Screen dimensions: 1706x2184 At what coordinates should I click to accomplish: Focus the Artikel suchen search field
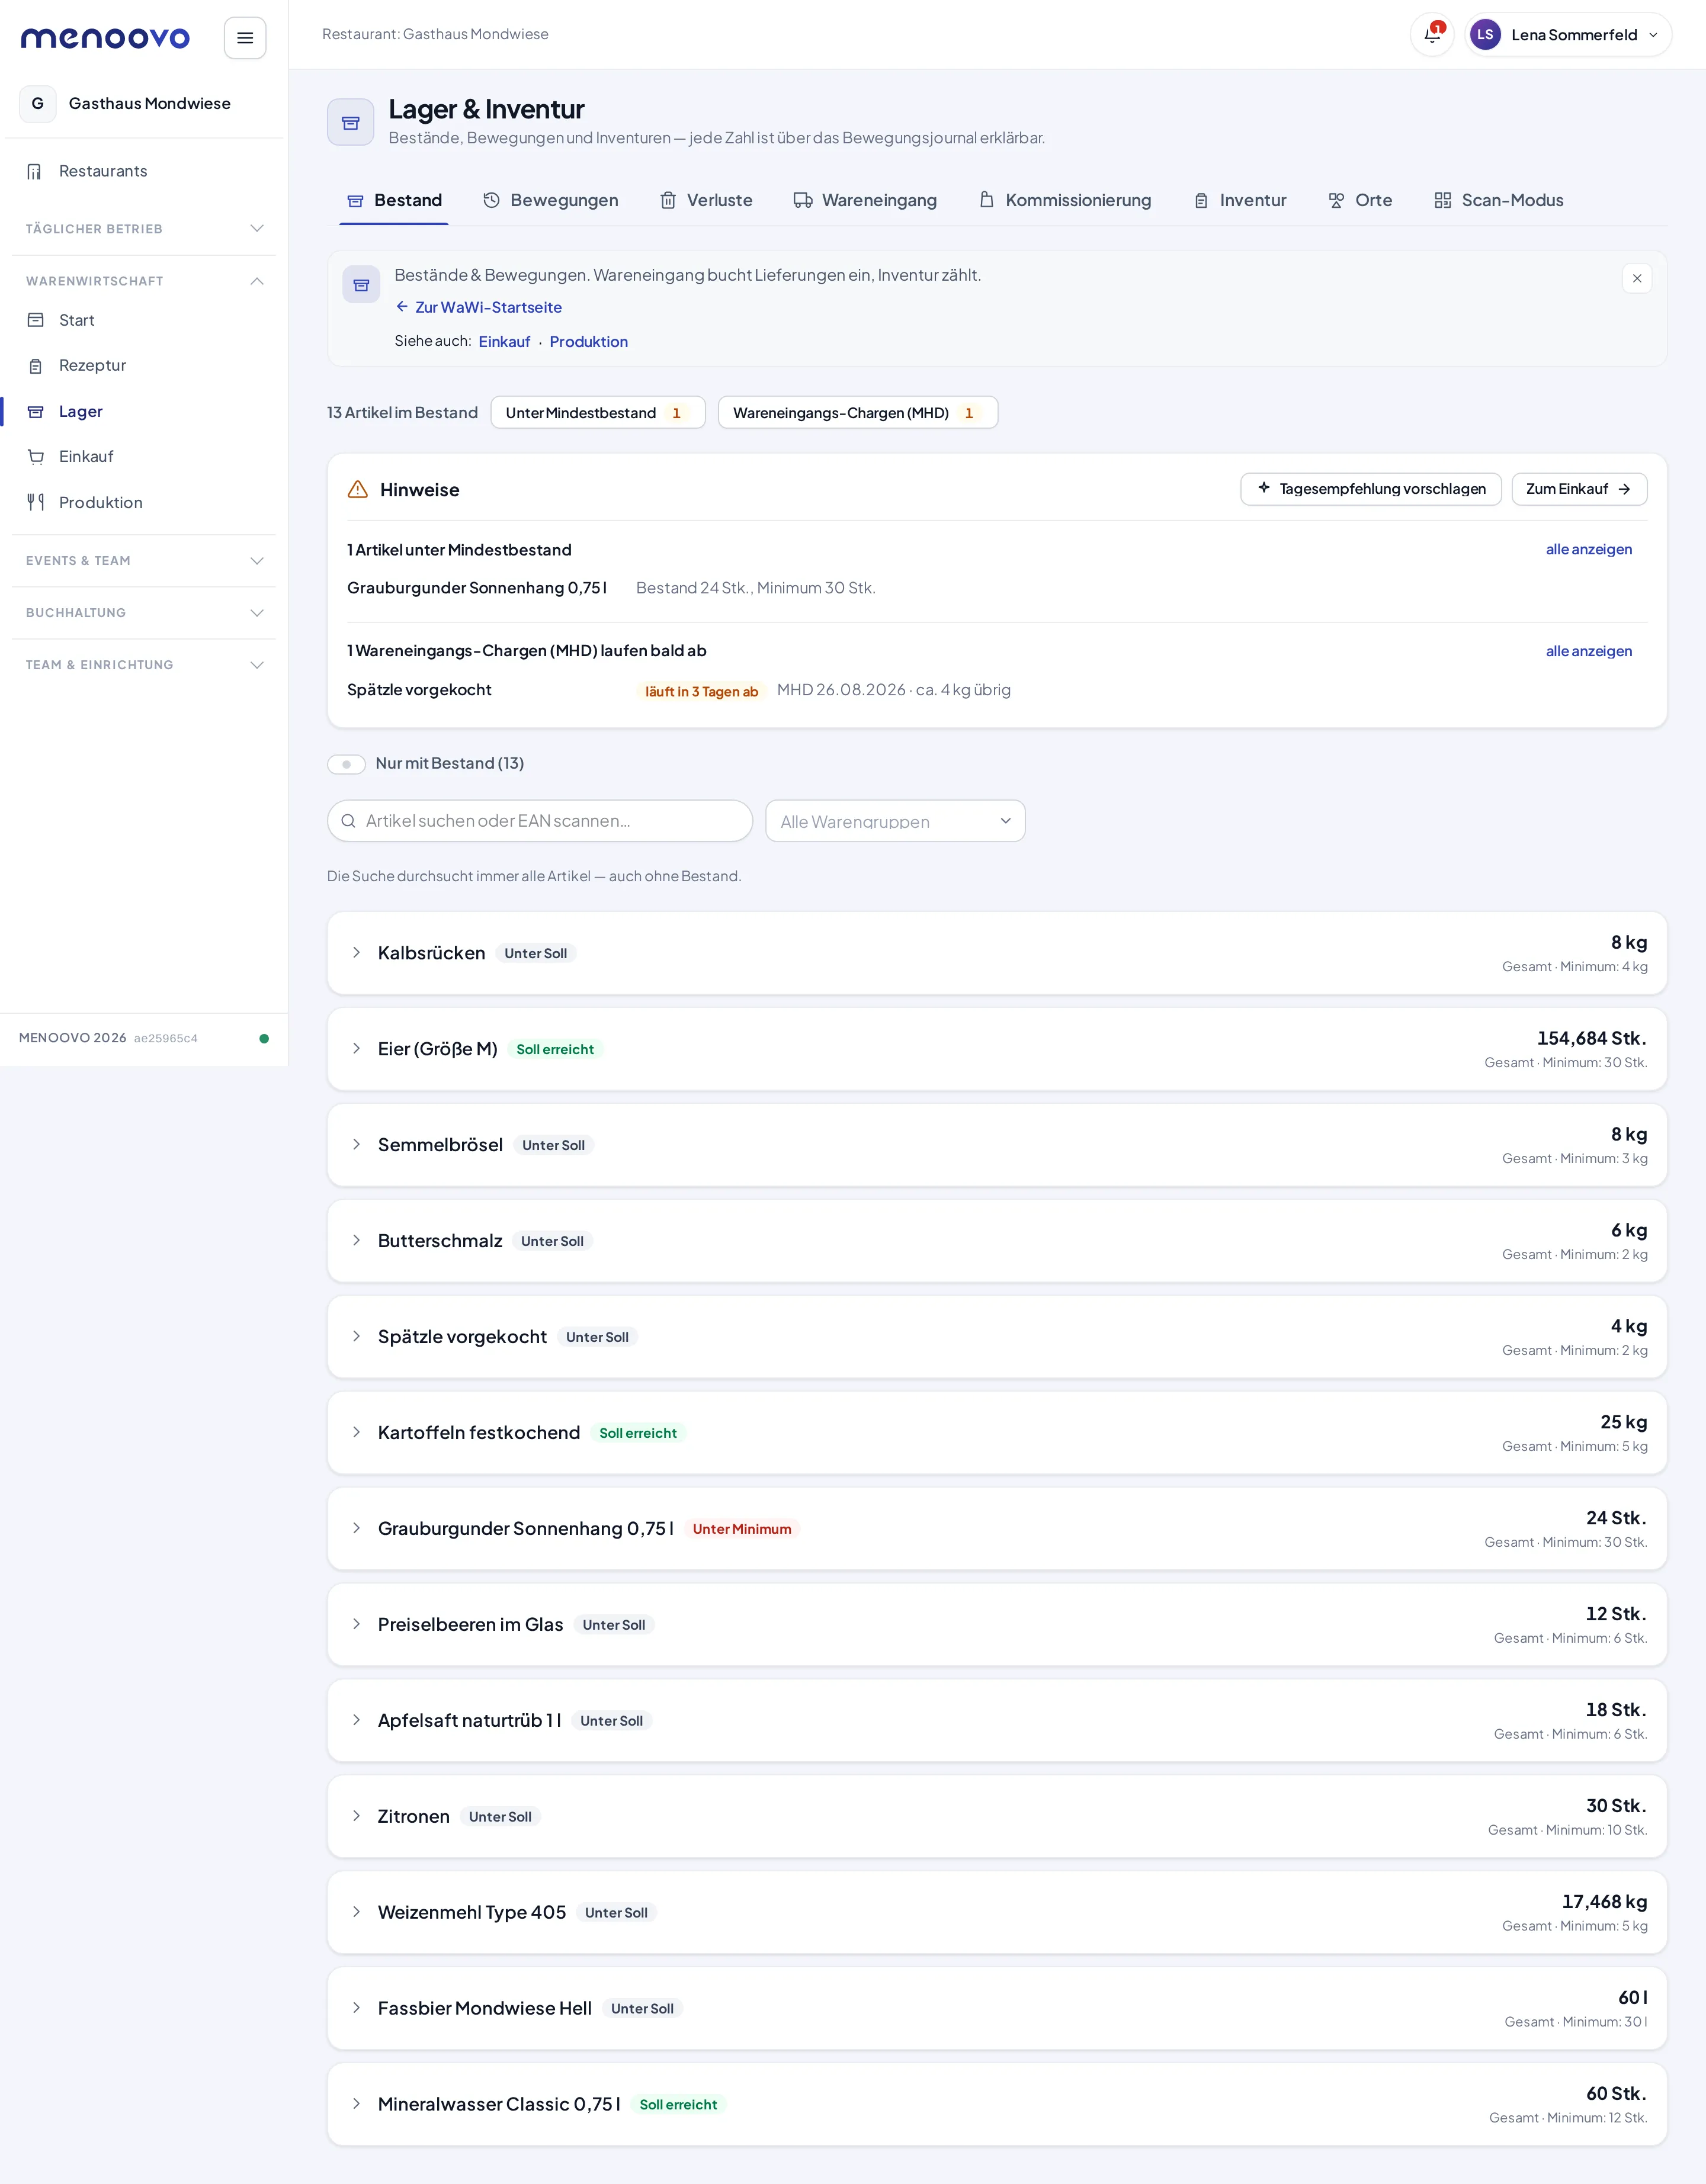[x=540, y=821]
